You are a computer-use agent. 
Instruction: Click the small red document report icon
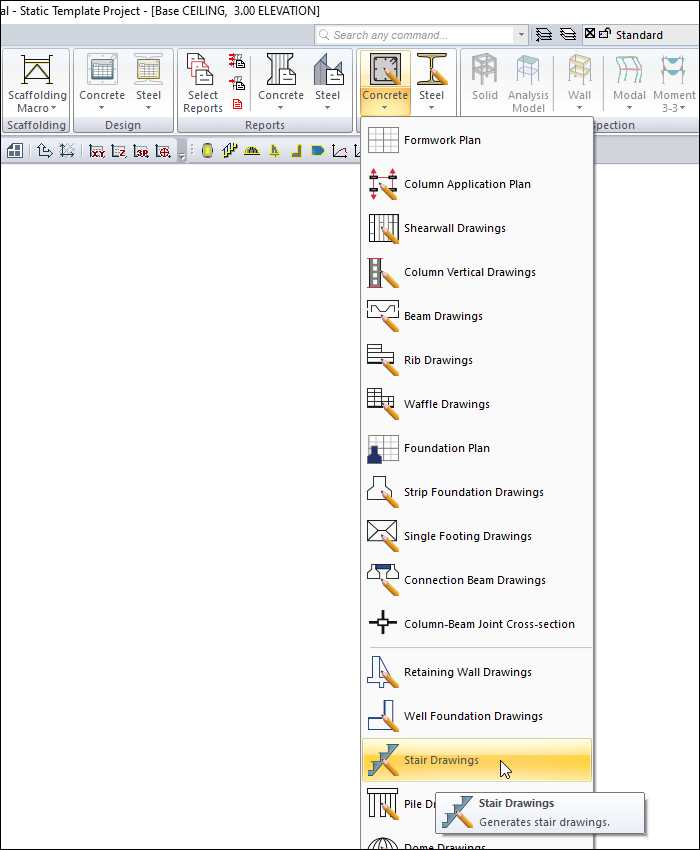[237, 104]
